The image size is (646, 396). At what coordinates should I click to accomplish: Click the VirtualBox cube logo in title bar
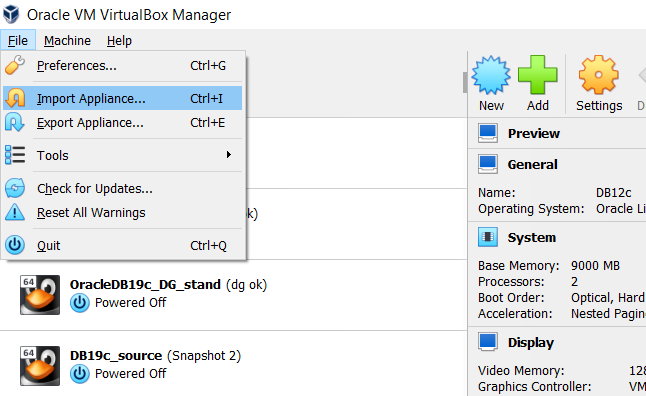pos(11,14)
